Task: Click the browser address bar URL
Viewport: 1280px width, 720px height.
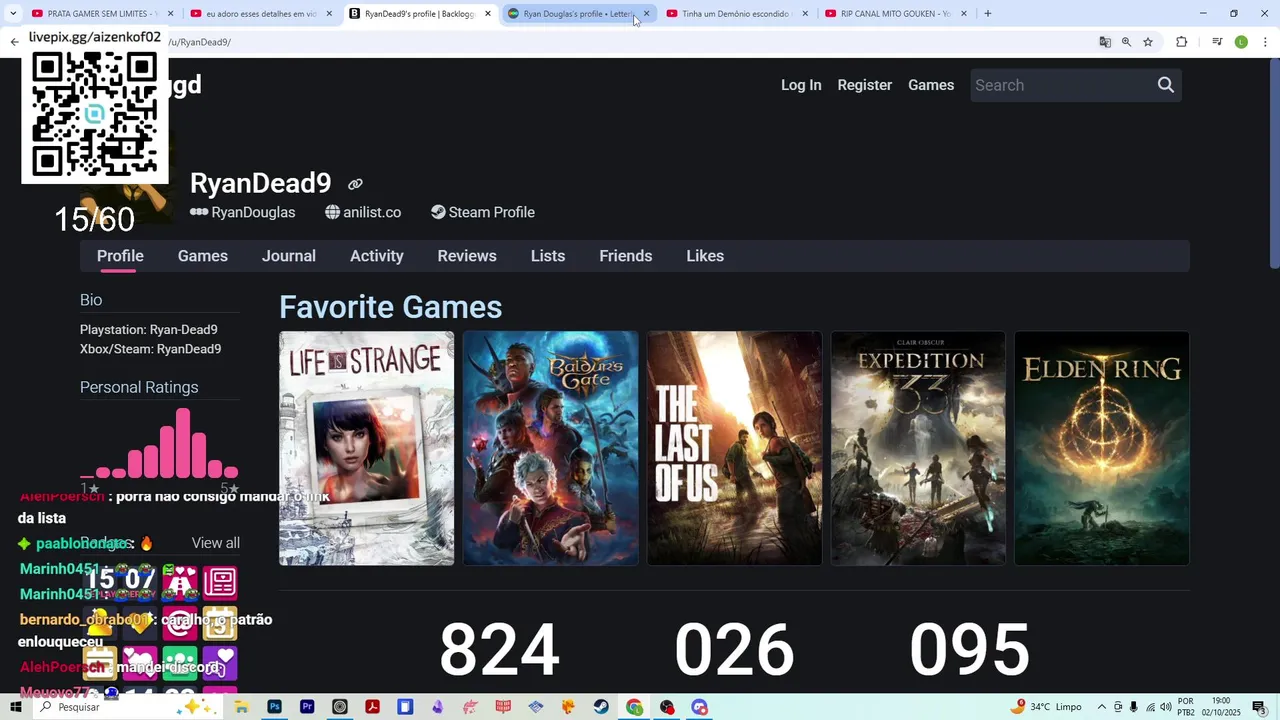Action: point(600,42)
